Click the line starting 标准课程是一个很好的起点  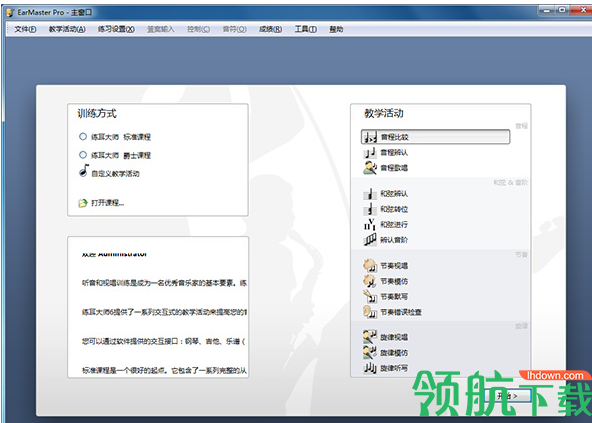pyautogui.click(x=164, y=371)
